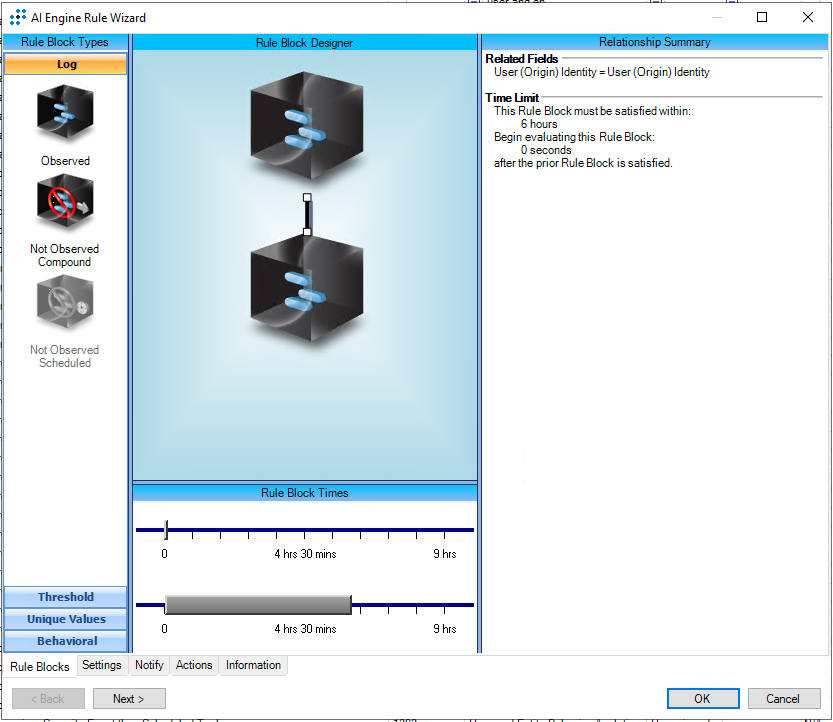
Task: Click the gray time range bar on second timeline
Action: pos(258,605)
